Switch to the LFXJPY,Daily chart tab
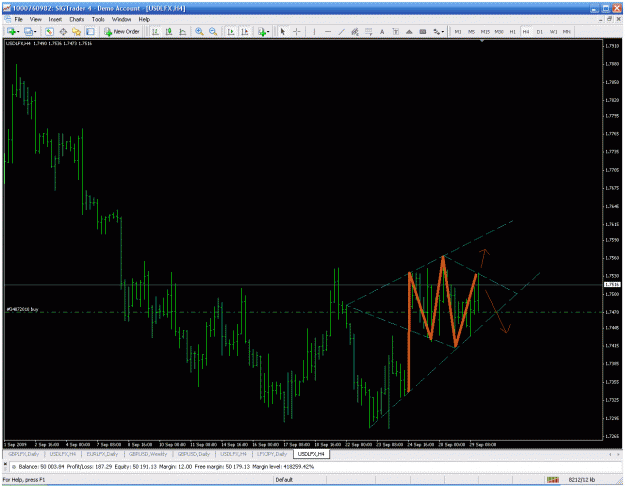 [x=272, y=454]
